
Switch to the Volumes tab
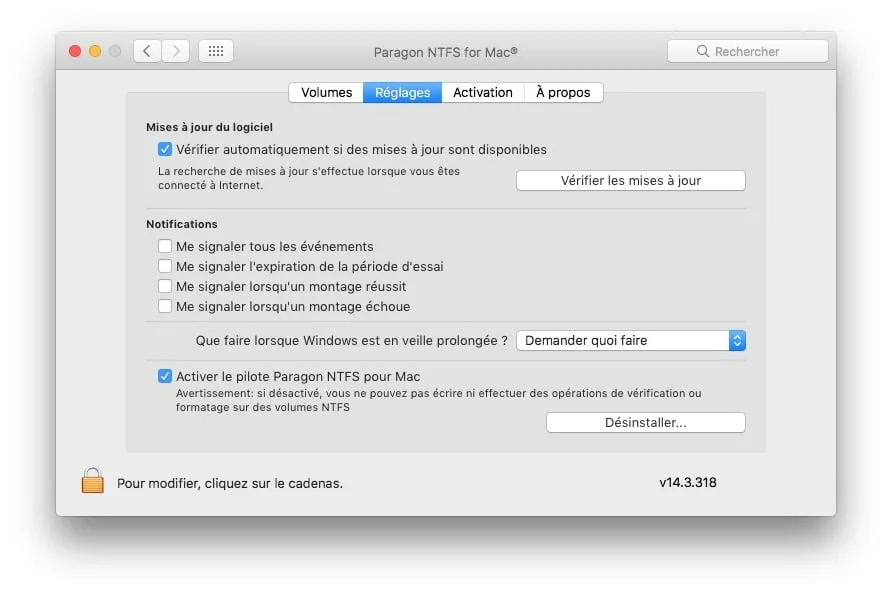click(x=326, y=92)
